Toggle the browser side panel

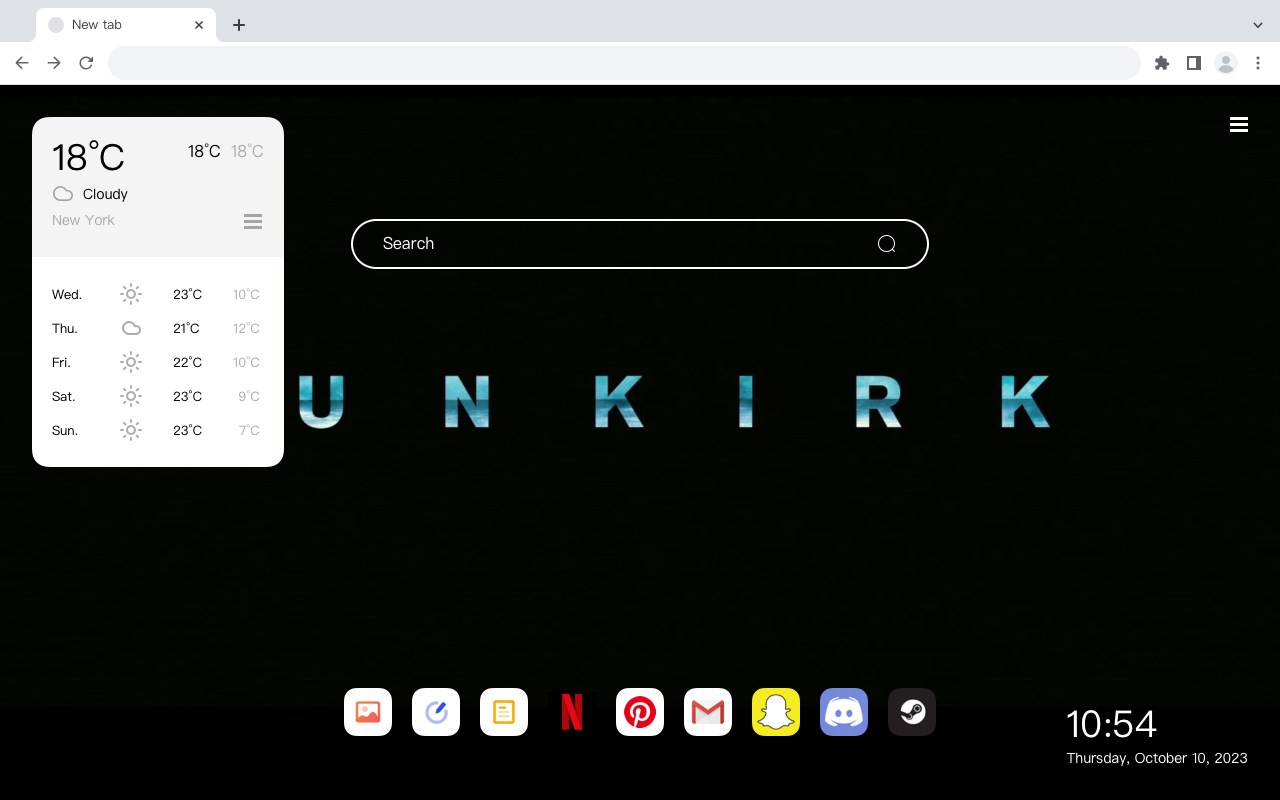tap(1194, 63)
